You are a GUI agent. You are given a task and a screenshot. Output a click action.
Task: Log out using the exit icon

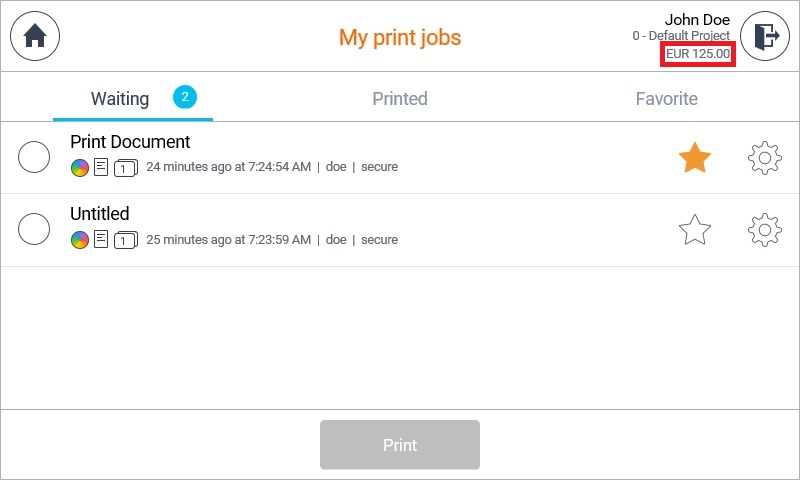click(765, 37)
